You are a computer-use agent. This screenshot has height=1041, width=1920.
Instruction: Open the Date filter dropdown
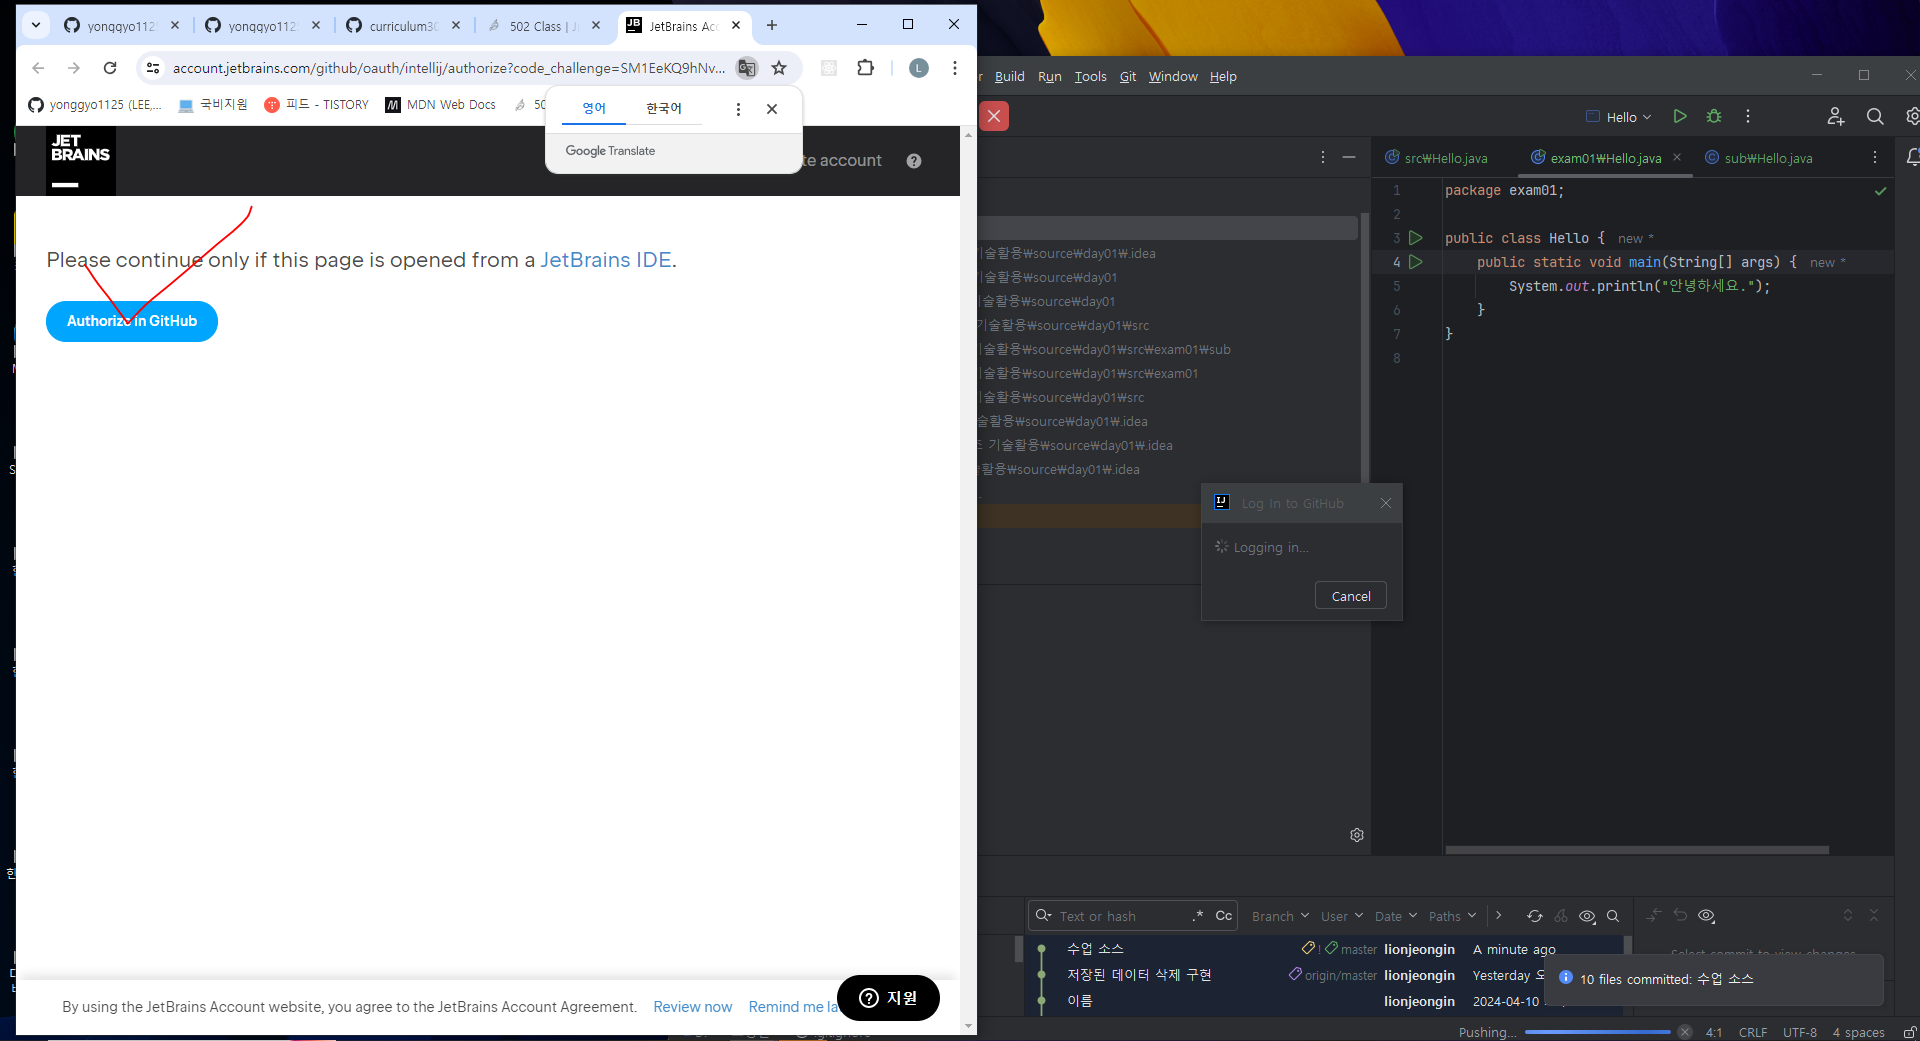(x=1396, y=916)
